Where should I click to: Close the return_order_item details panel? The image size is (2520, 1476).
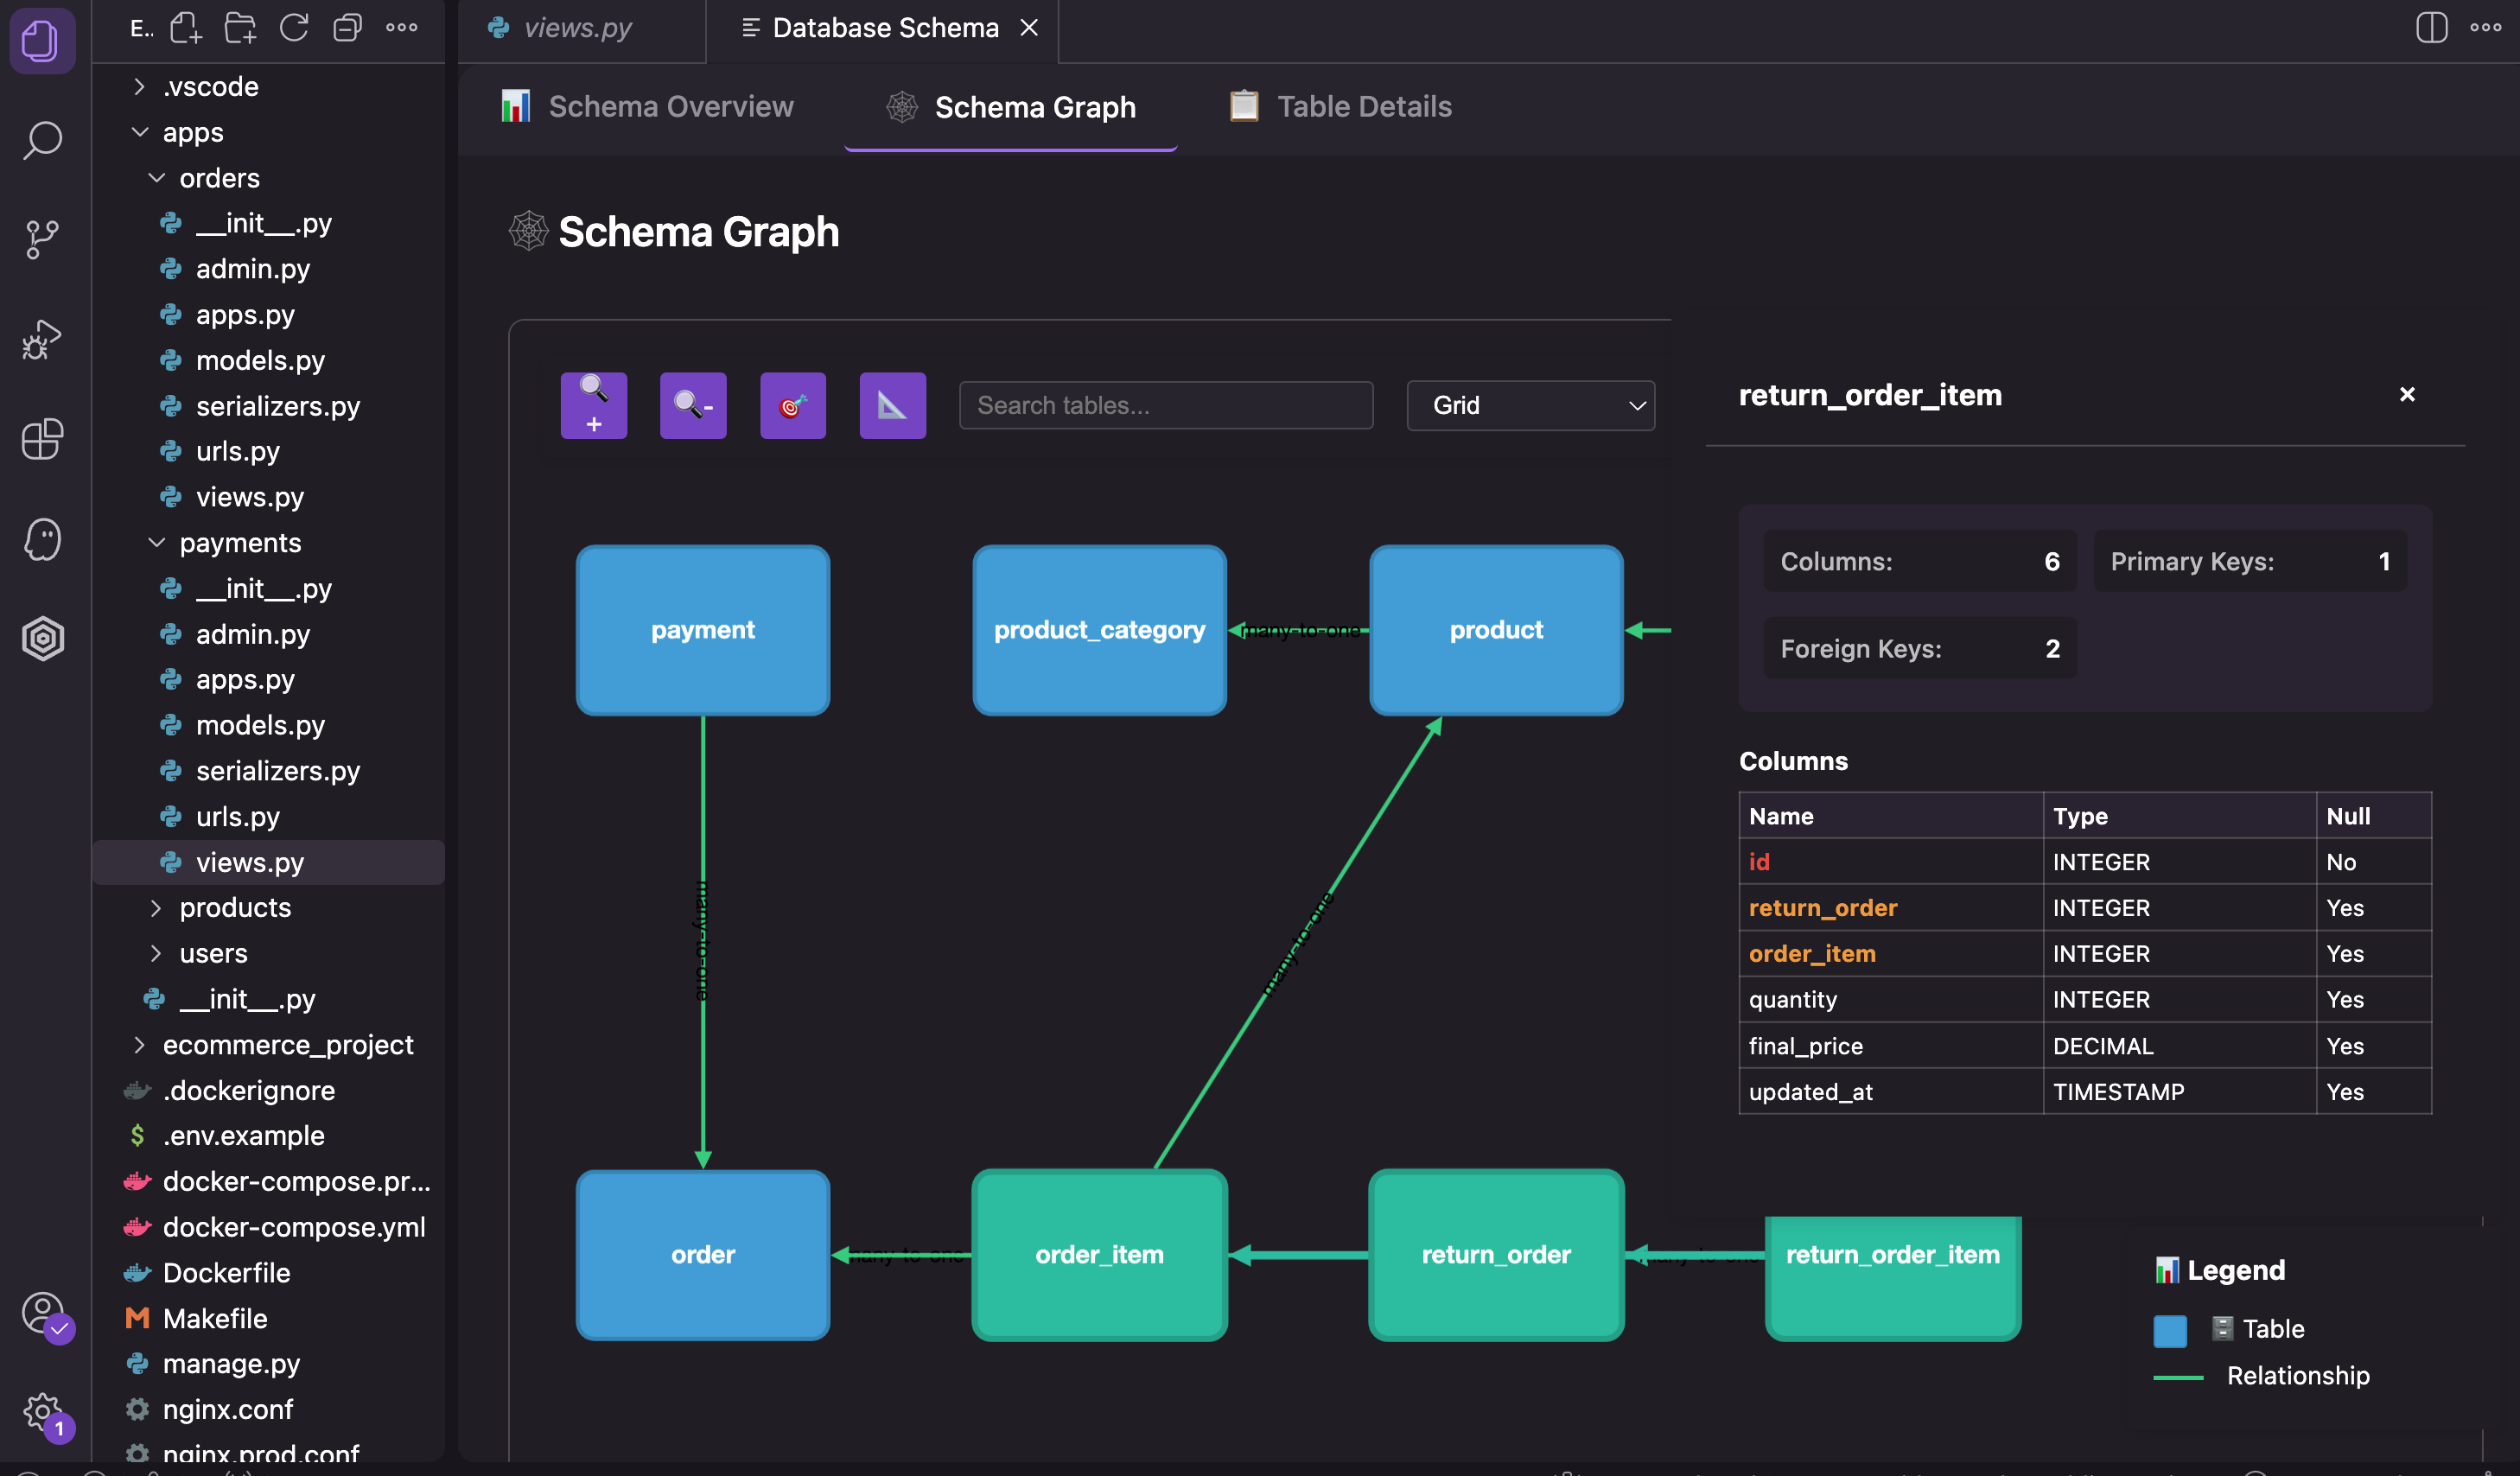tap(2406, 394)
